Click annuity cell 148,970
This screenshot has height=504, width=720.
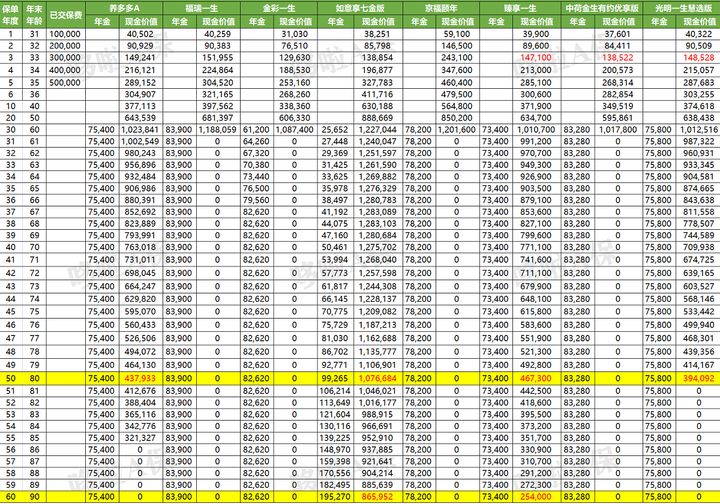[x=335, y=450]
